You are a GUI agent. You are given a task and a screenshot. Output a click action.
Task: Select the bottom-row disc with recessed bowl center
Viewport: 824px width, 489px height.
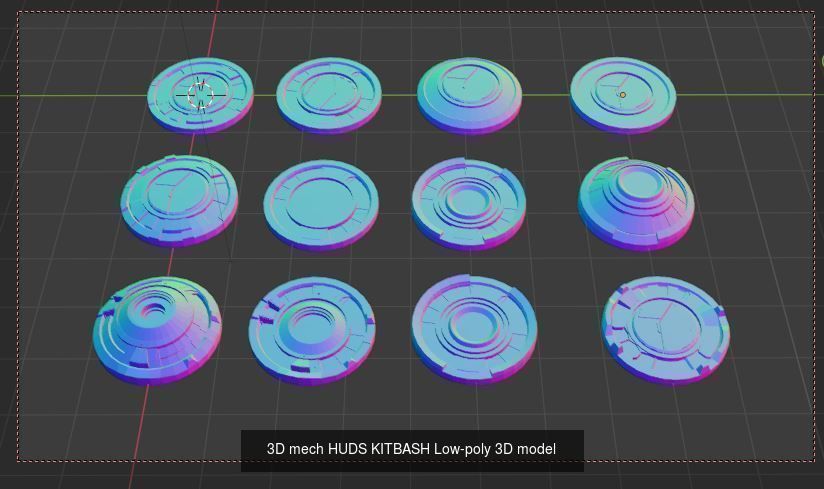312,331
